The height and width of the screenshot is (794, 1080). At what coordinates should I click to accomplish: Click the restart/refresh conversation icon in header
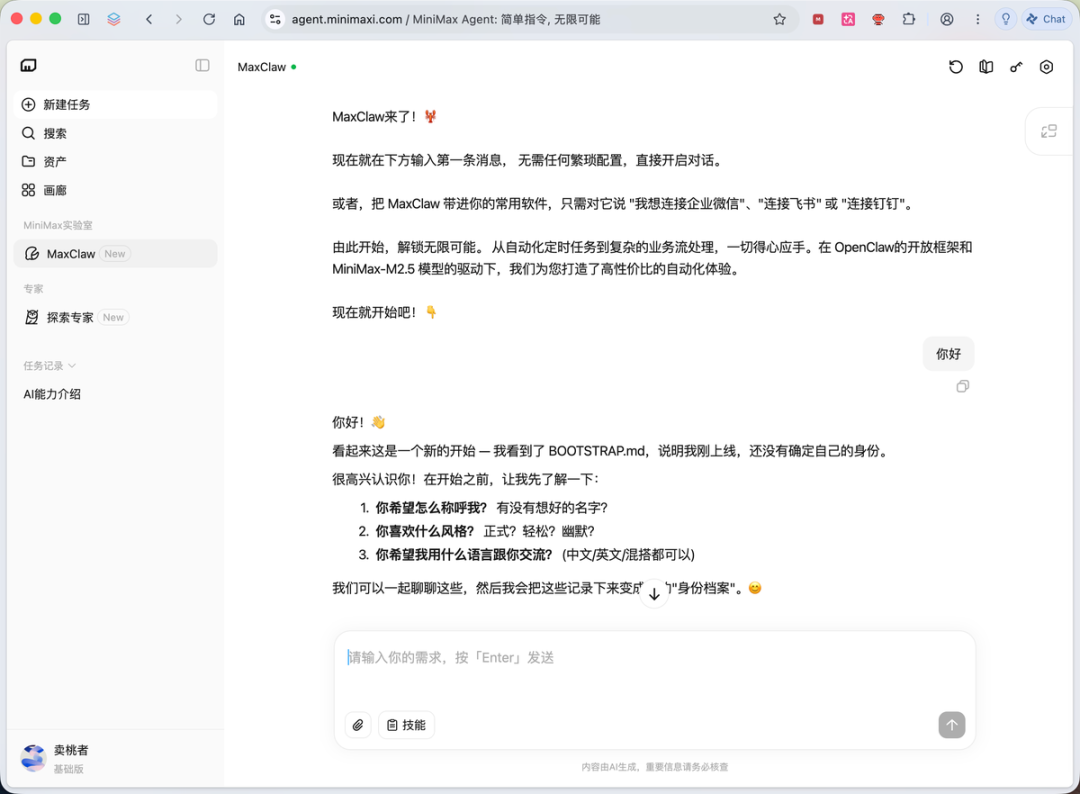point(956,67)
